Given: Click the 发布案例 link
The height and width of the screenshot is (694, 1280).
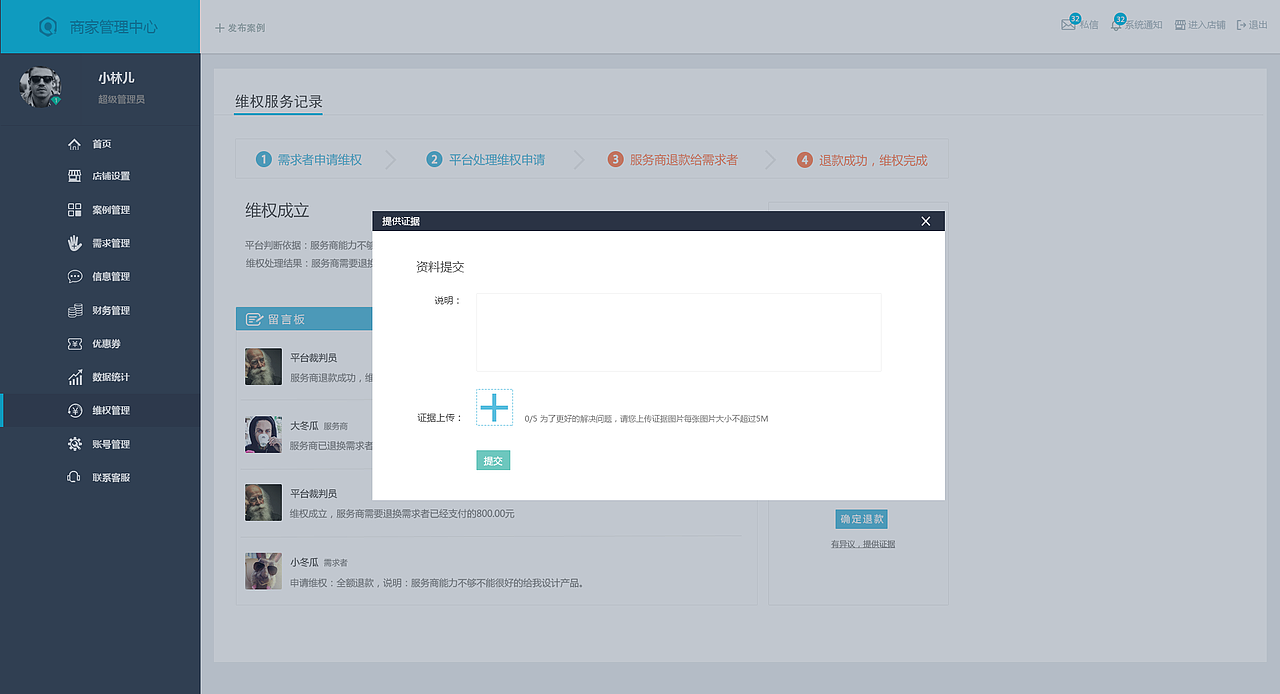Looking at the screenshot, I should click(x=246, y=28).
